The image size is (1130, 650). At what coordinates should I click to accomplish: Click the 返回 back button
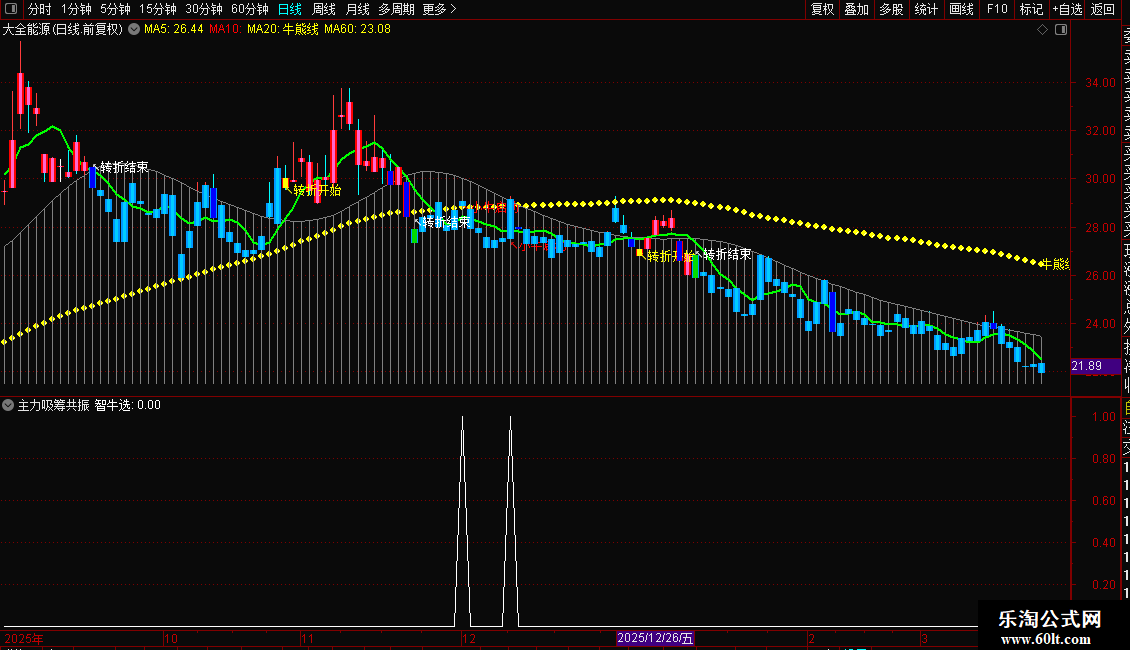click(1103, 9)
